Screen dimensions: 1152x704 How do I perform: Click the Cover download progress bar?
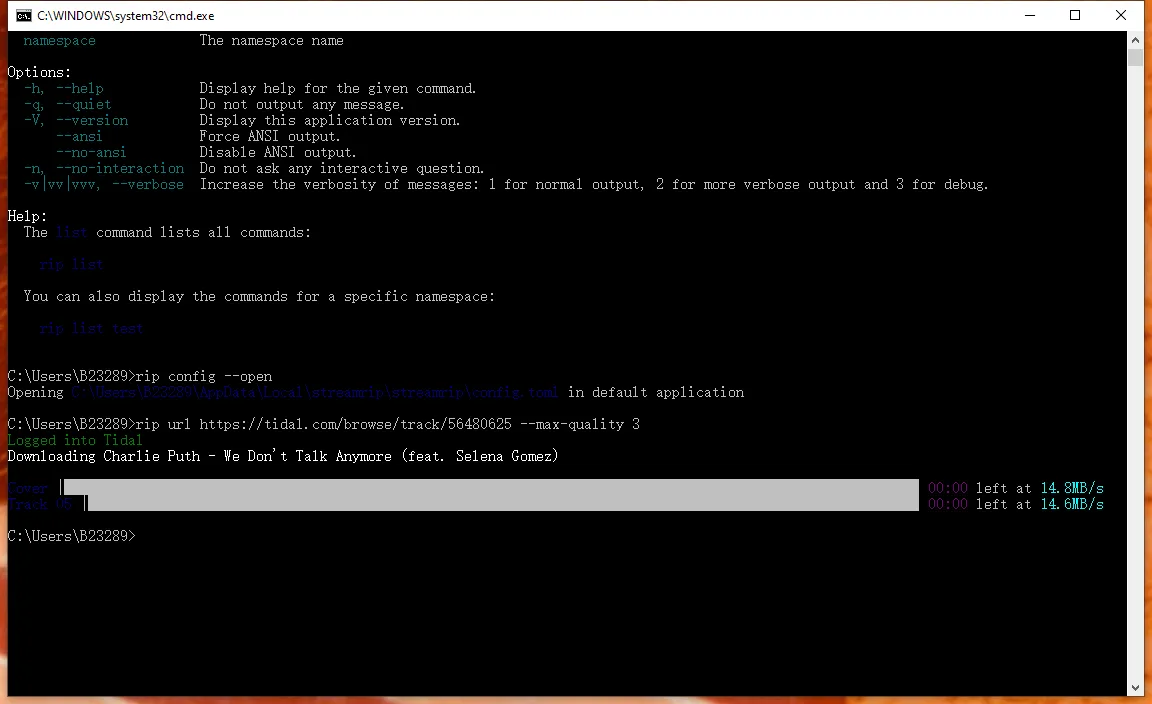click(x=490, y=487)
